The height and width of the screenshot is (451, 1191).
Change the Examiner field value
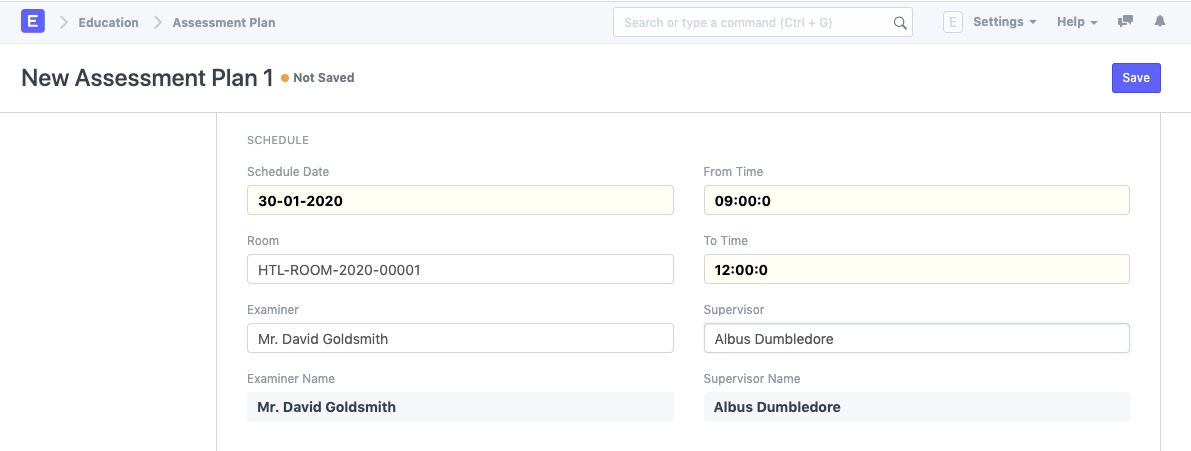pos(460,338)
